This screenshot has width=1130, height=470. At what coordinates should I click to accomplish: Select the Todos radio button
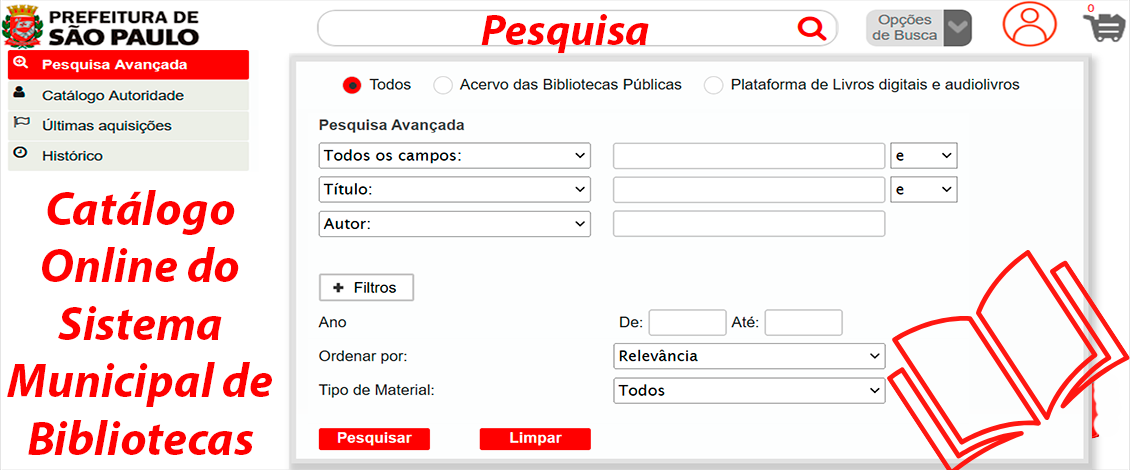[x=352, y=85]
